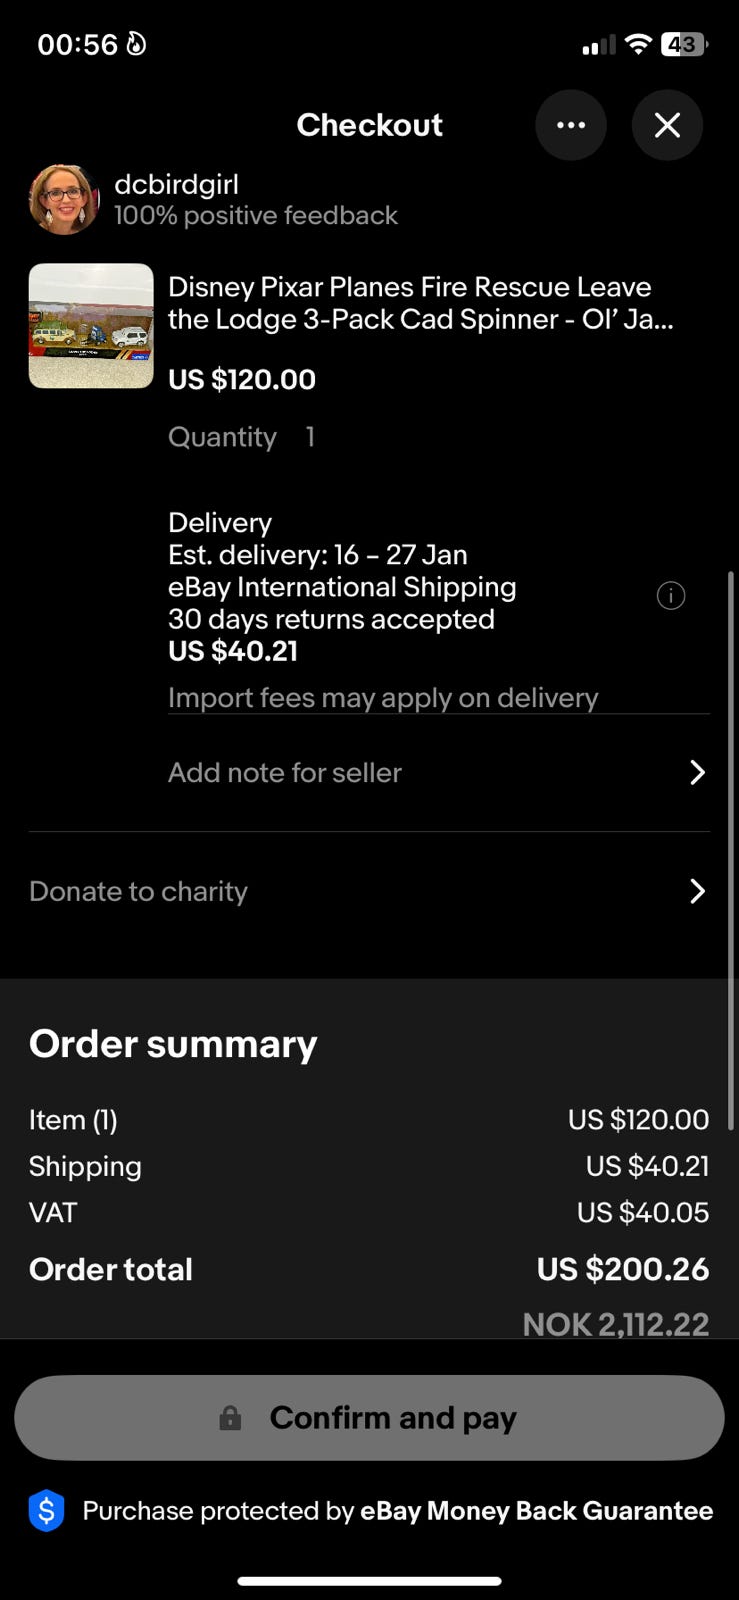Expand Add note for seller chevron

697,773
